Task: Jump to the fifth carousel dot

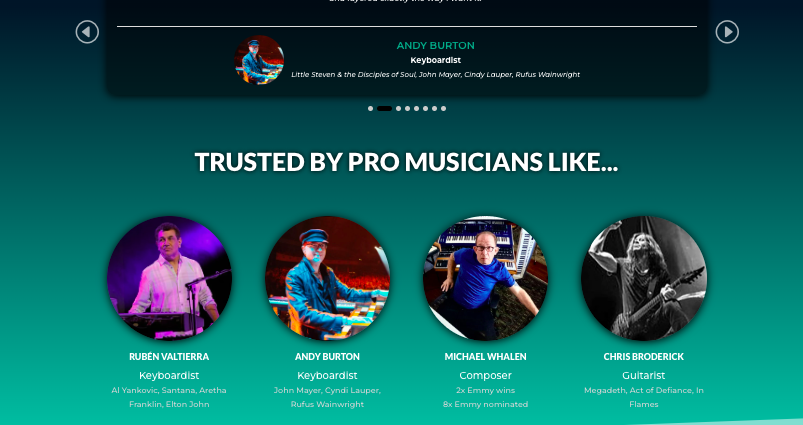Action: (416, 109)
